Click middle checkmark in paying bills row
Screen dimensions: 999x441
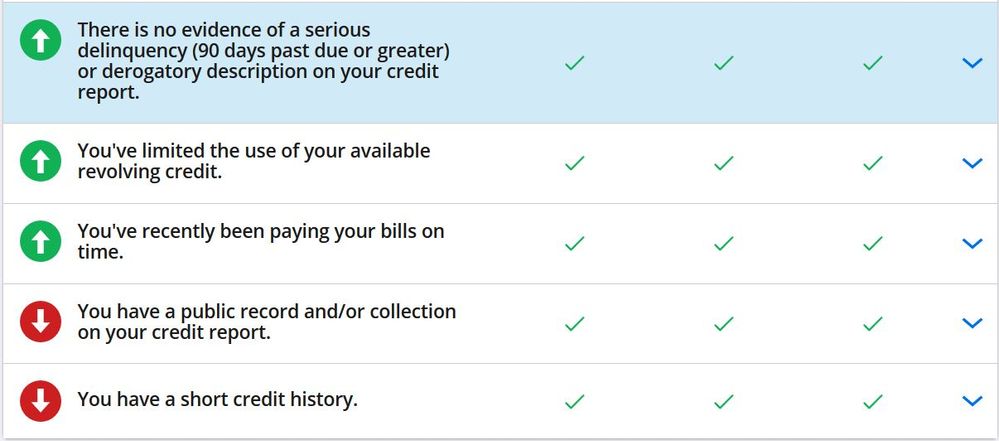(x=723, y=243)
